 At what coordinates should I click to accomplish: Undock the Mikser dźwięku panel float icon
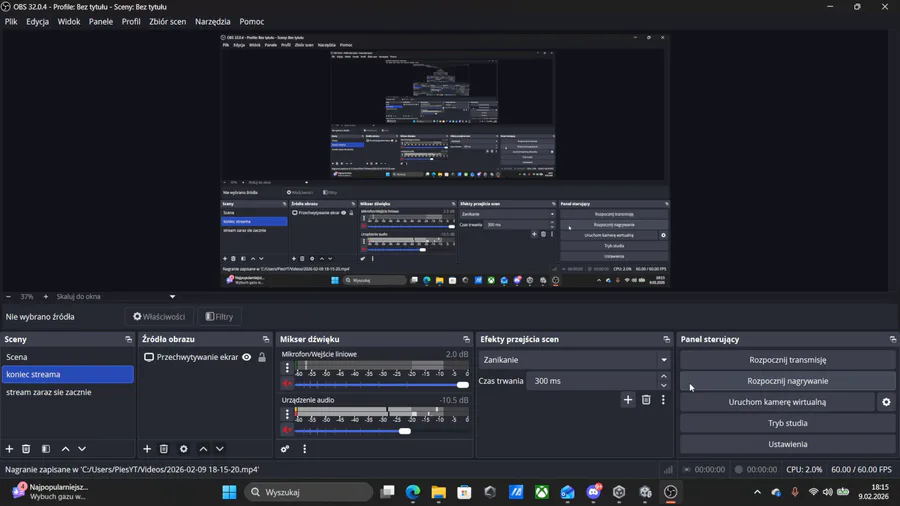tap(466, 340)
